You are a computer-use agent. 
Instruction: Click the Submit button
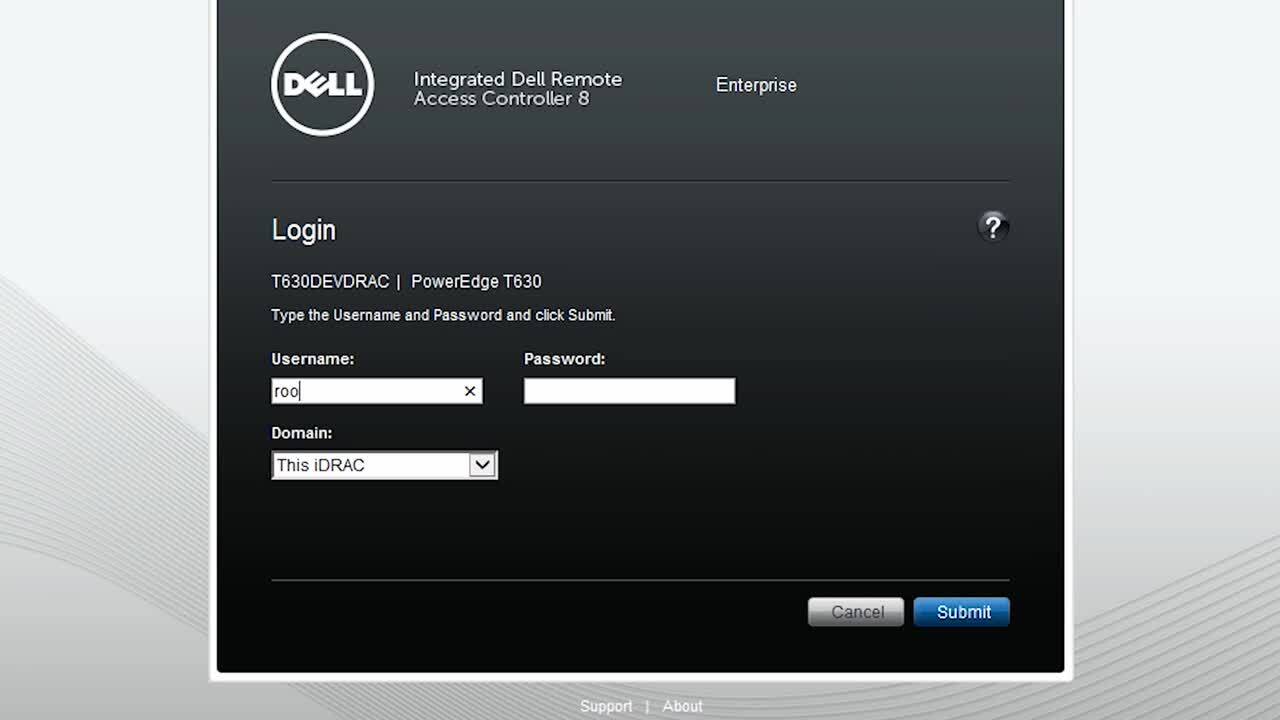coord(961,612)
